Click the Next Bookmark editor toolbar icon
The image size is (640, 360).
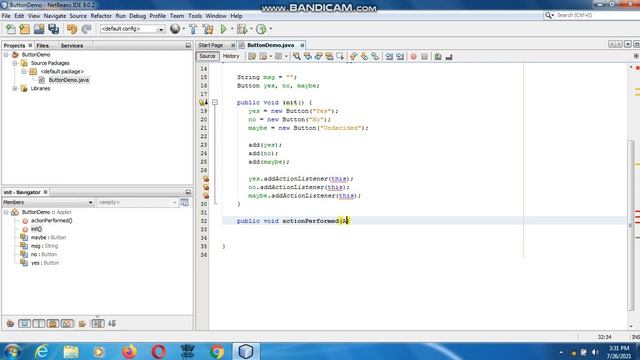pos(364,57)
